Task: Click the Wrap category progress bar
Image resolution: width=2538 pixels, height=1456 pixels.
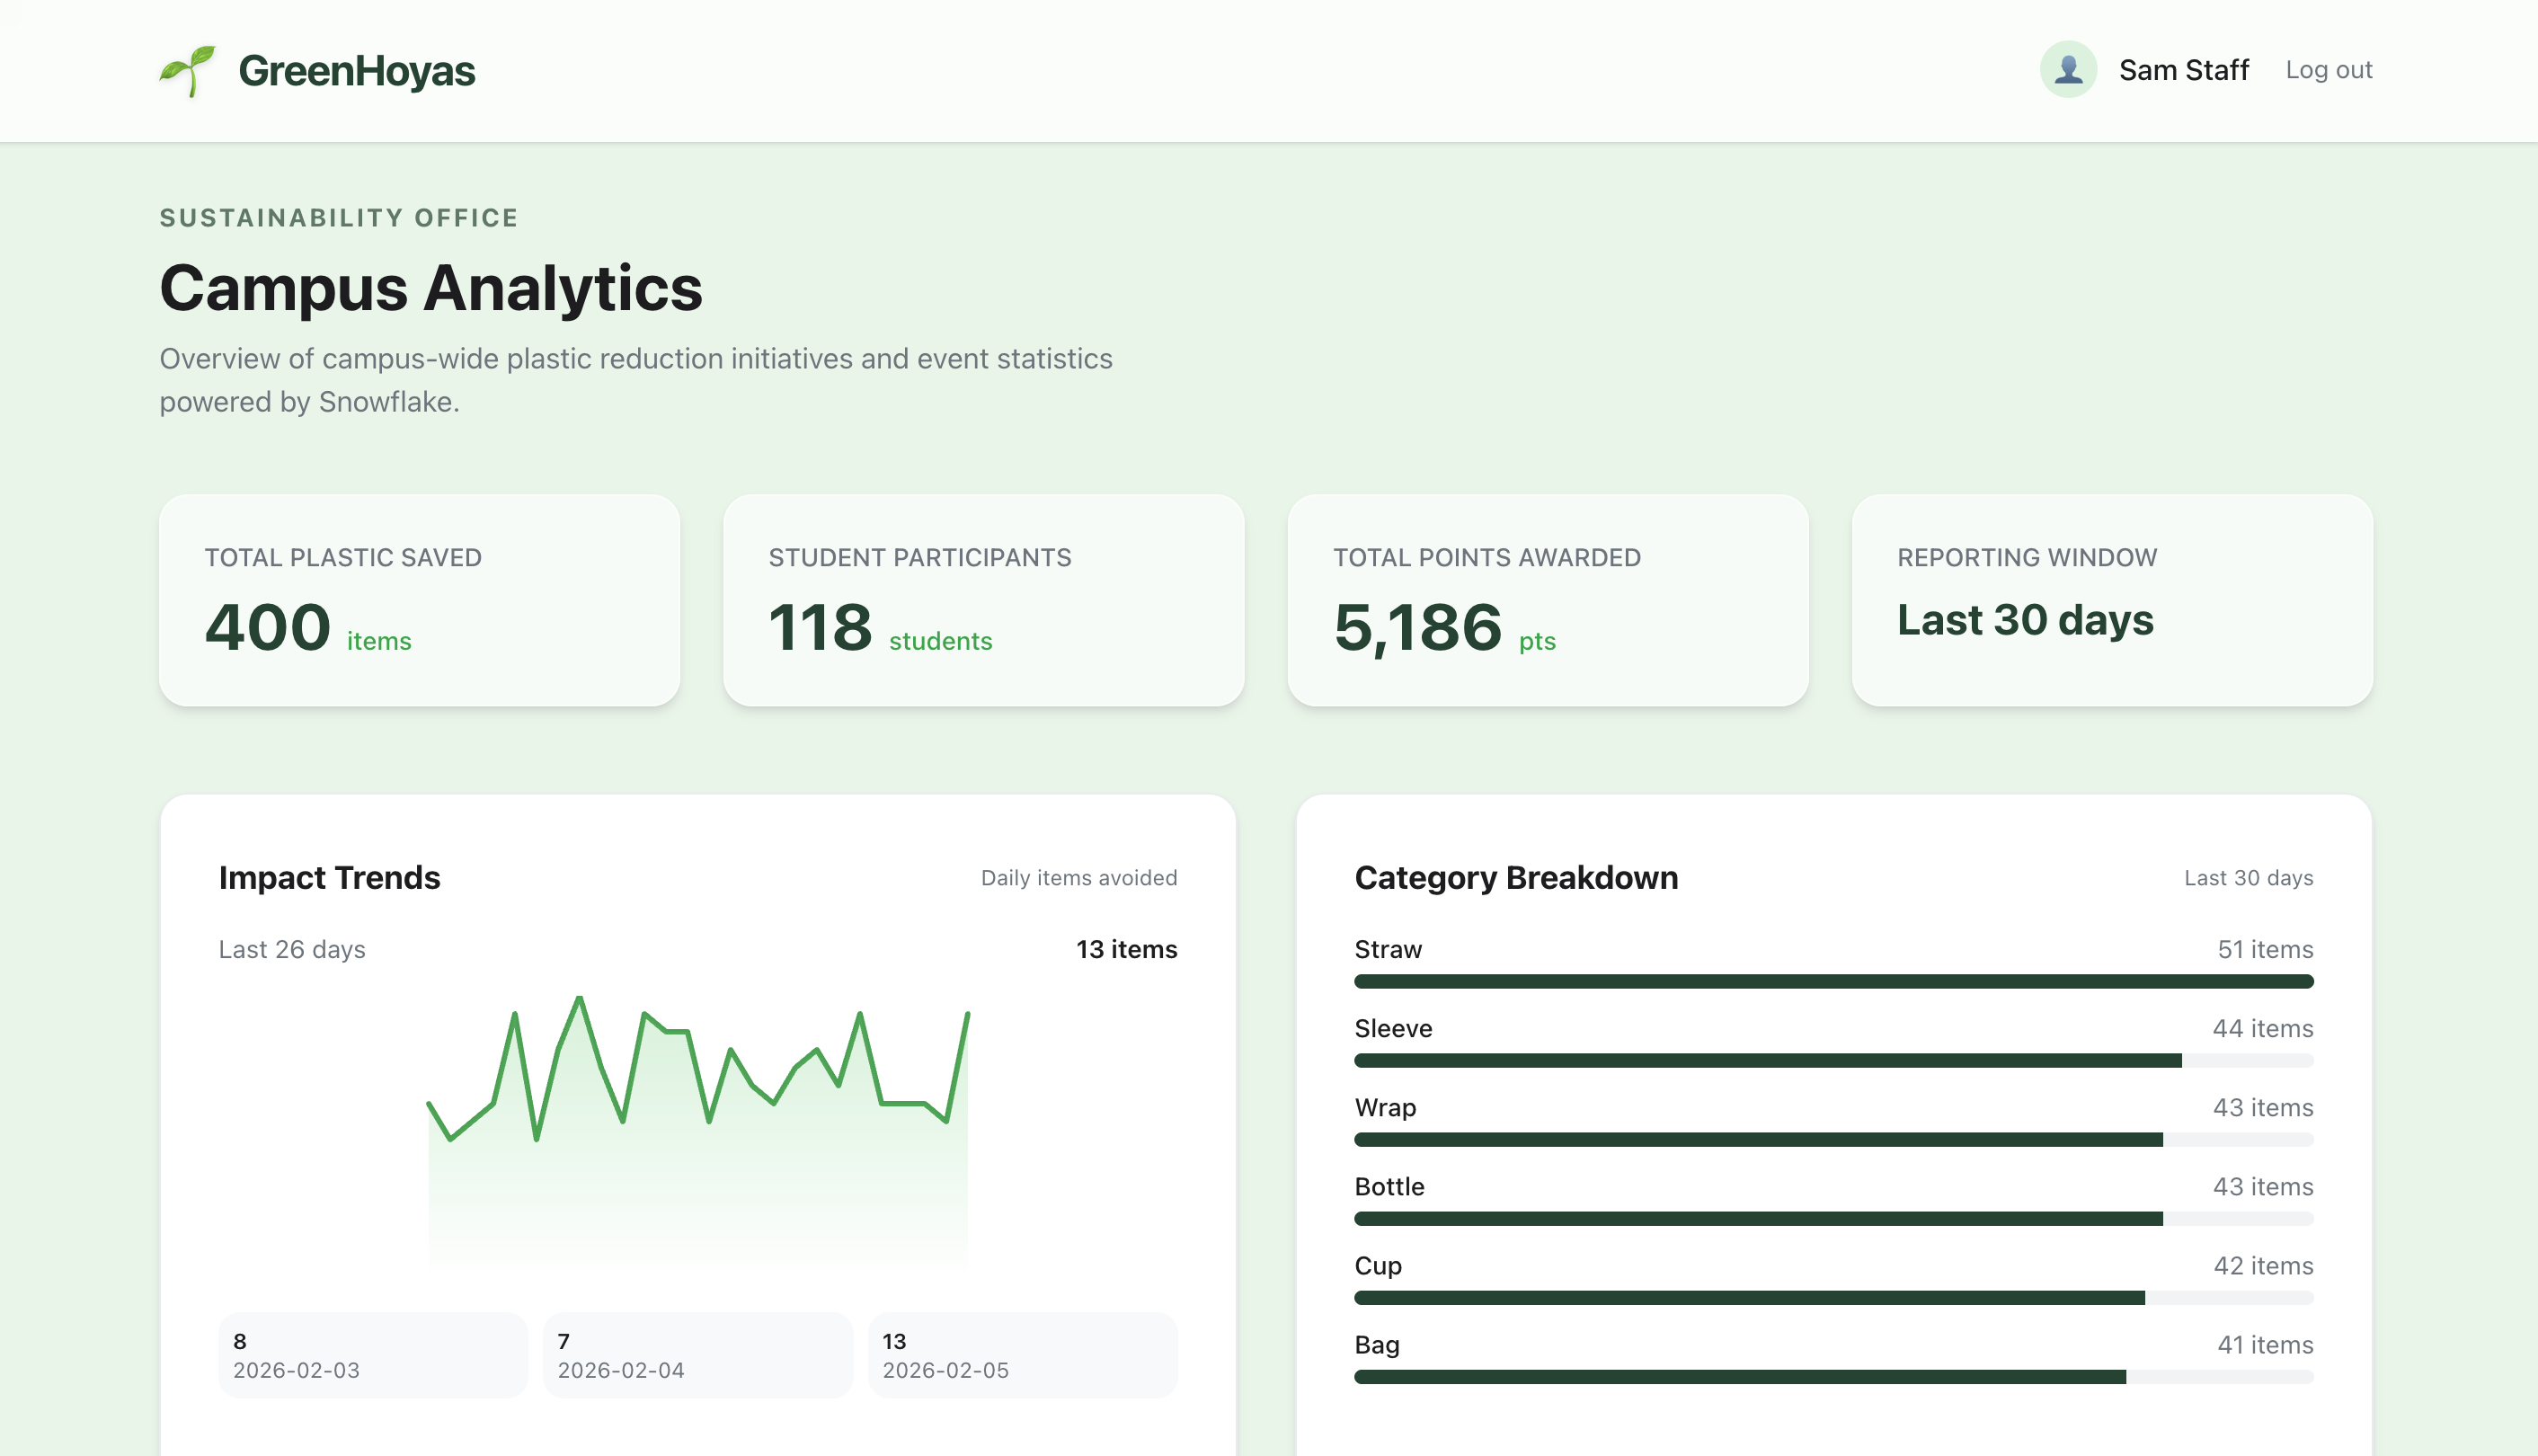Action: [x=1833, y=1139]
